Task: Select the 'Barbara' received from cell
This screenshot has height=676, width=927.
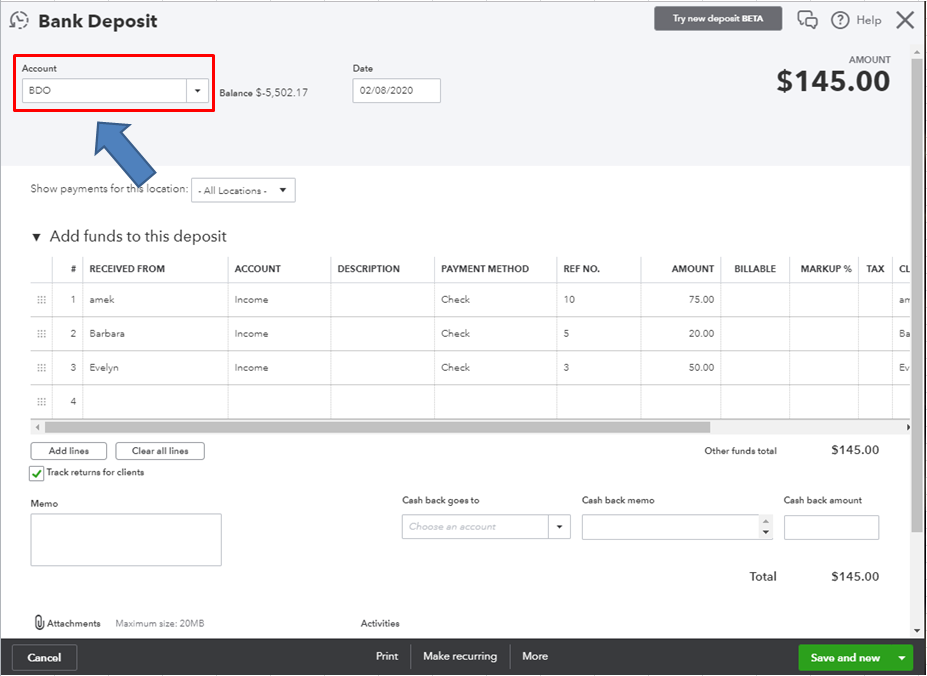Action: coord(155,334)
